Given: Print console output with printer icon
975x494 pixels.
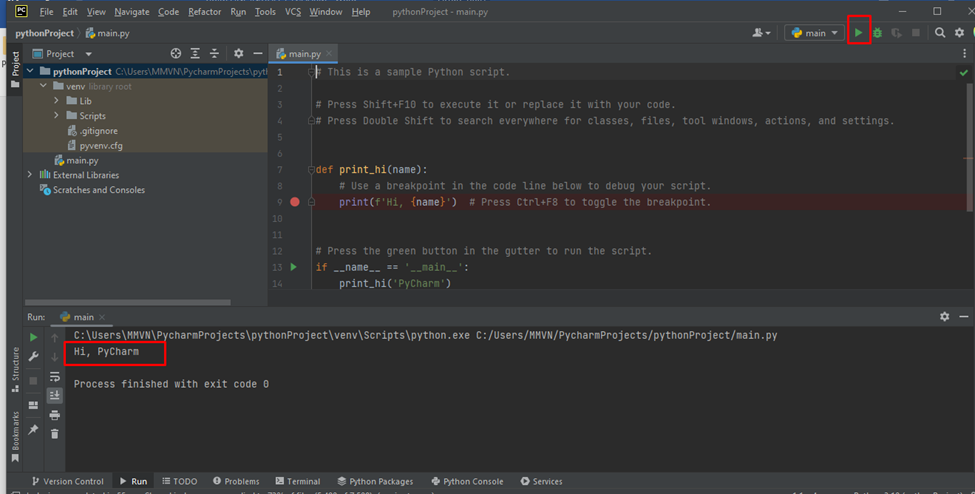Looking at the screenshot, I should [55, 415].
